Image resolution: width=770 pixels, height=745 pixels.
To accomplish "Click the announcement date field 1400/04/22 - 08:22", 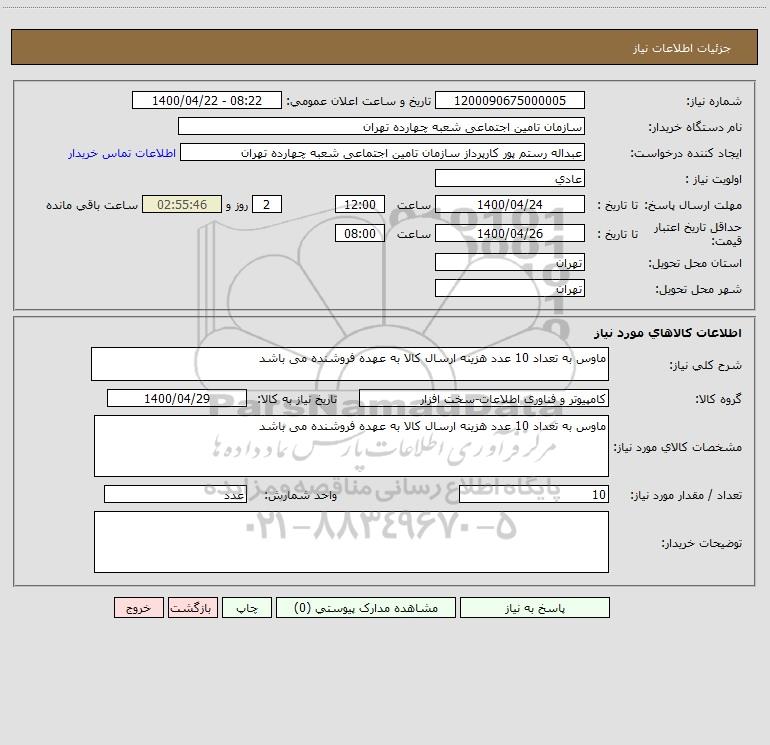I will [207, 100].
